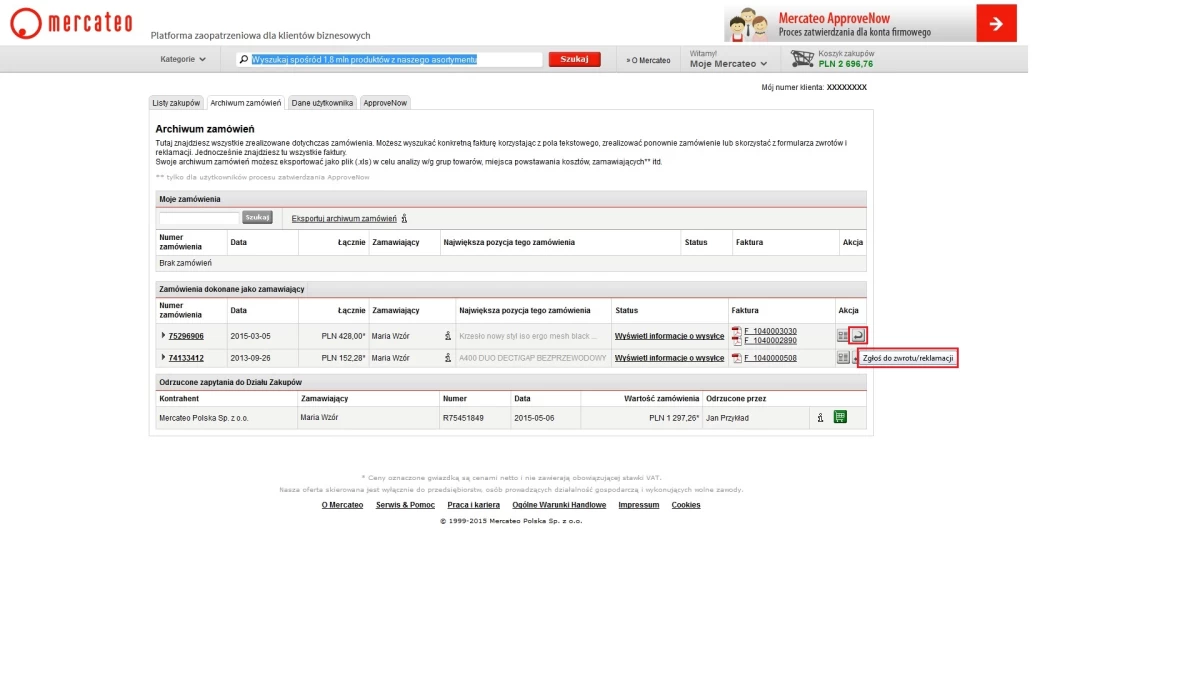Open the Kategorie dropdown
1200x675 pixels.
coord(183,60)
